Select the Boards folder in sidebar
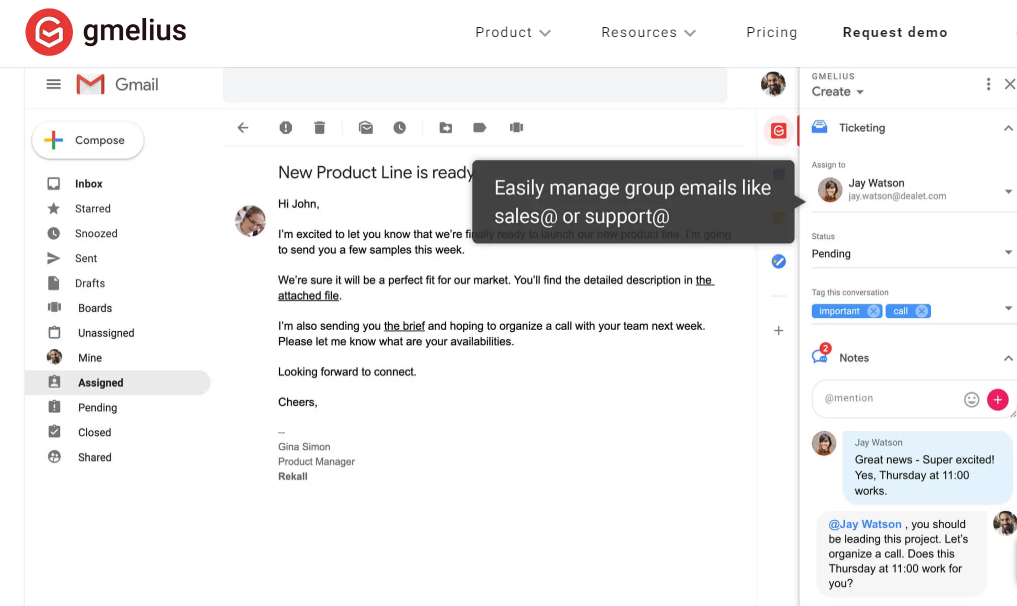1017x606 pixels. pyautogui.click(x=95, y=308)
